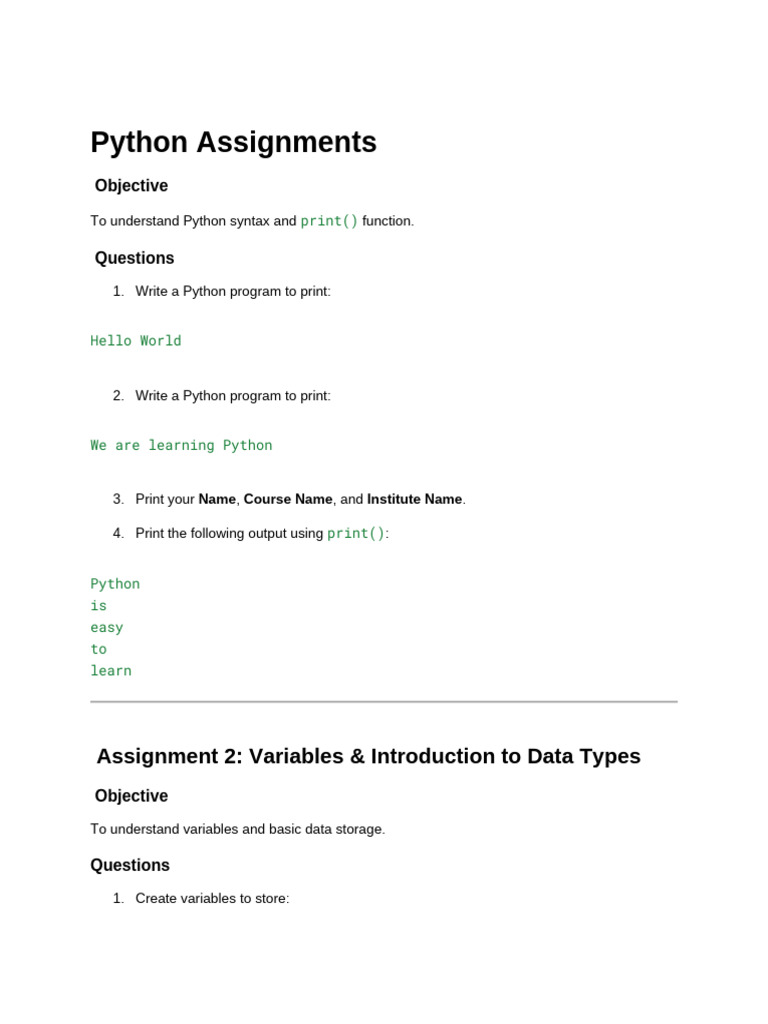Screen dimensions: 768x1024
Task: Click the "Print your" text in question 3
Action: (165, 499)
